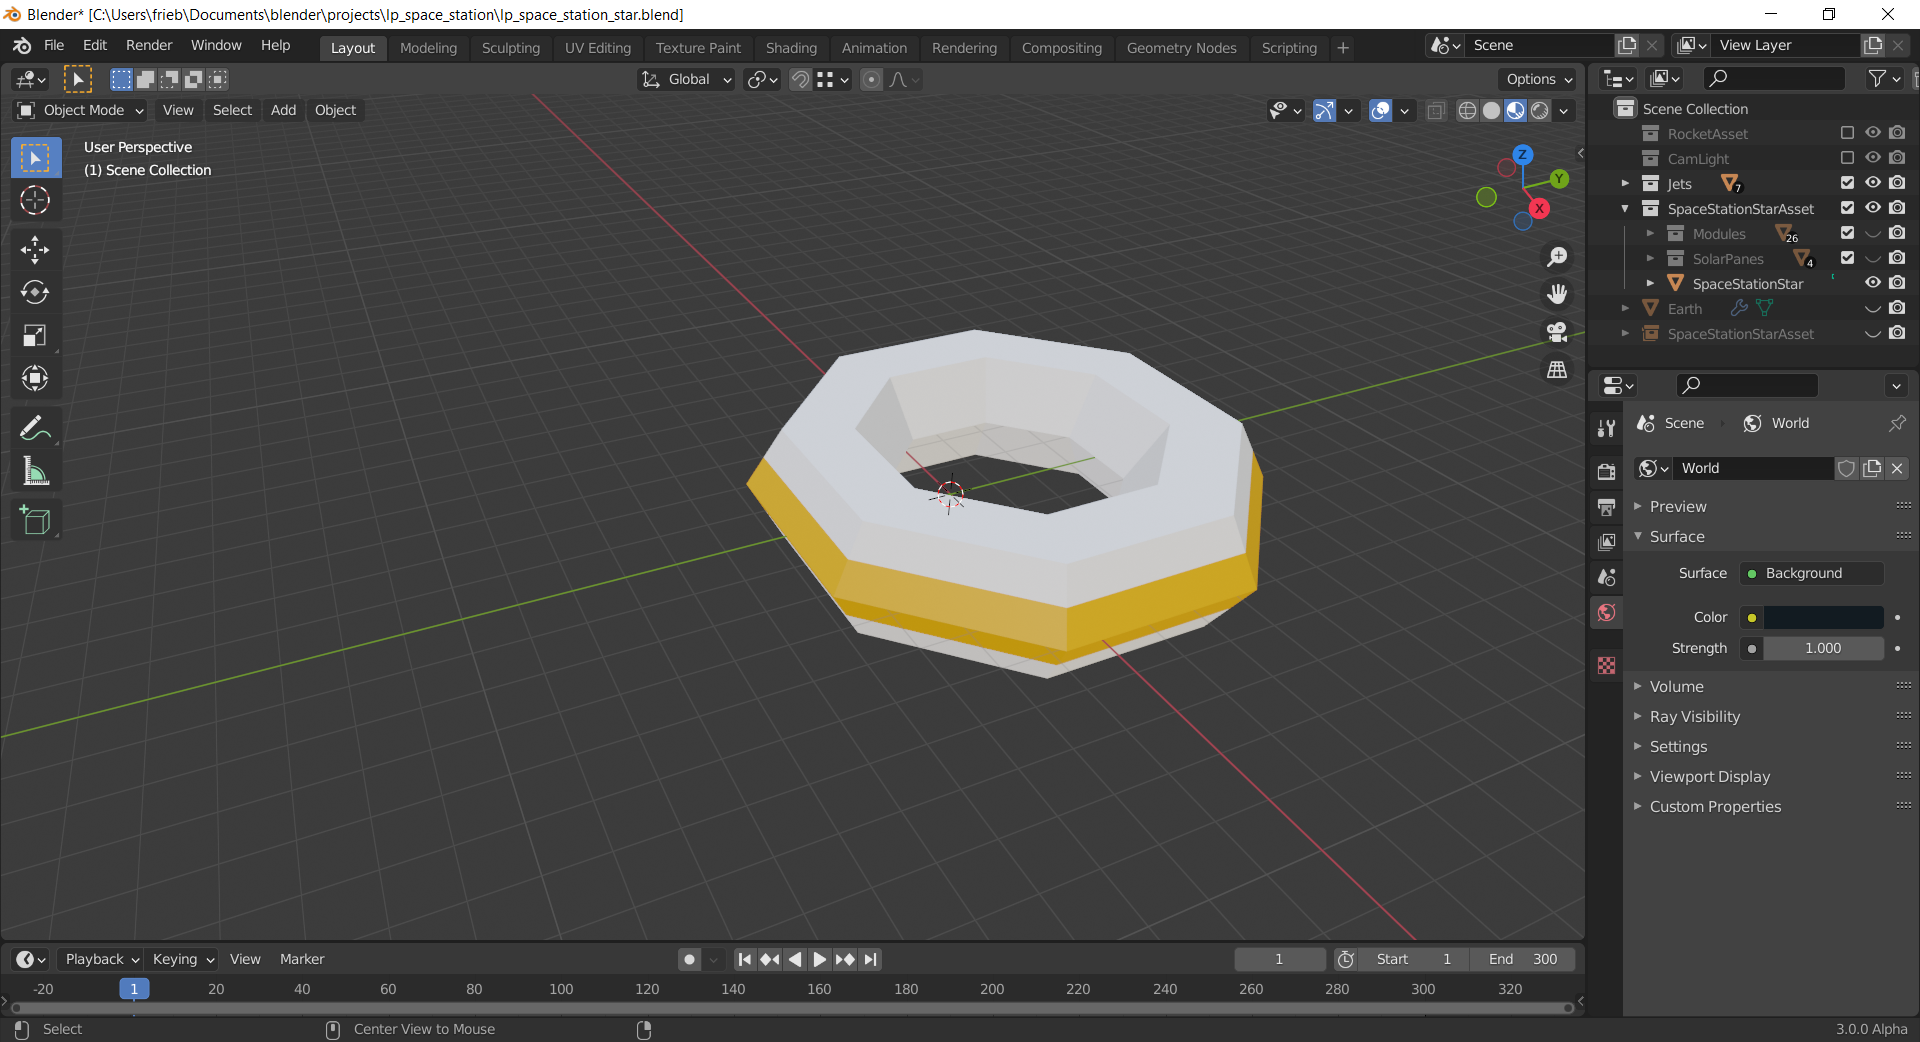Open the Tool properties tab

[x=1606, y=429]
